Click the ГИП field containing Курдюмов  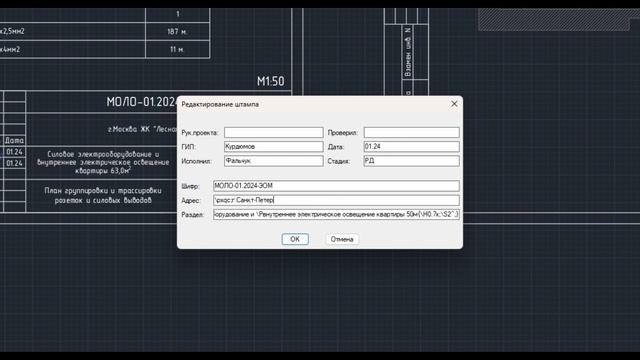(x=273, y=147)
